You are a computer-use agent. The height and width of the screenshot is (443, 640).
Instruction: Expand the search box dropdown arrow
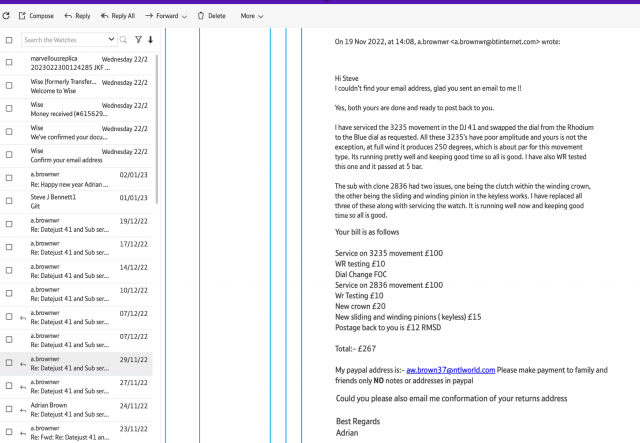[109, 40]
